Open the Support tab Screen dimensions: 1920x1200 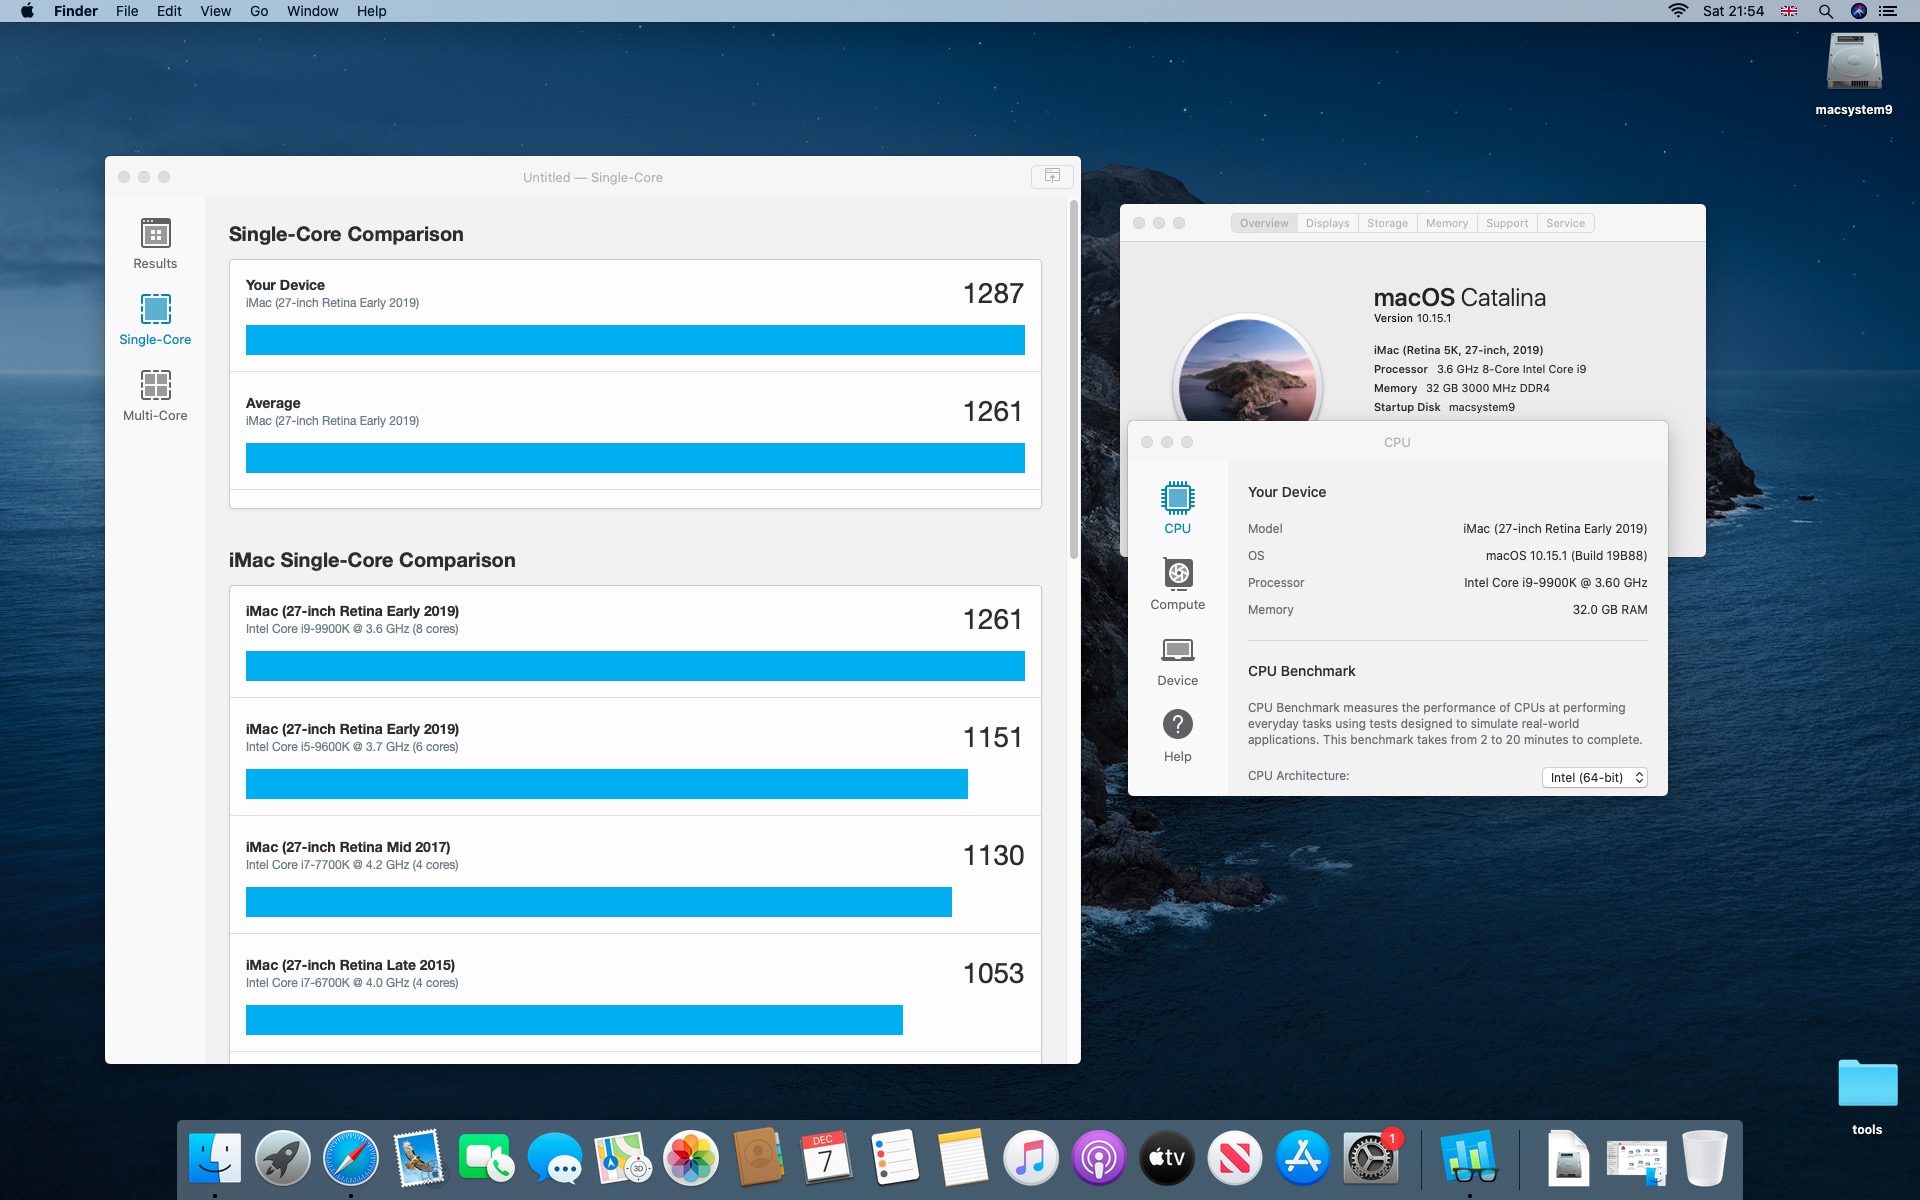(1506, 223)
